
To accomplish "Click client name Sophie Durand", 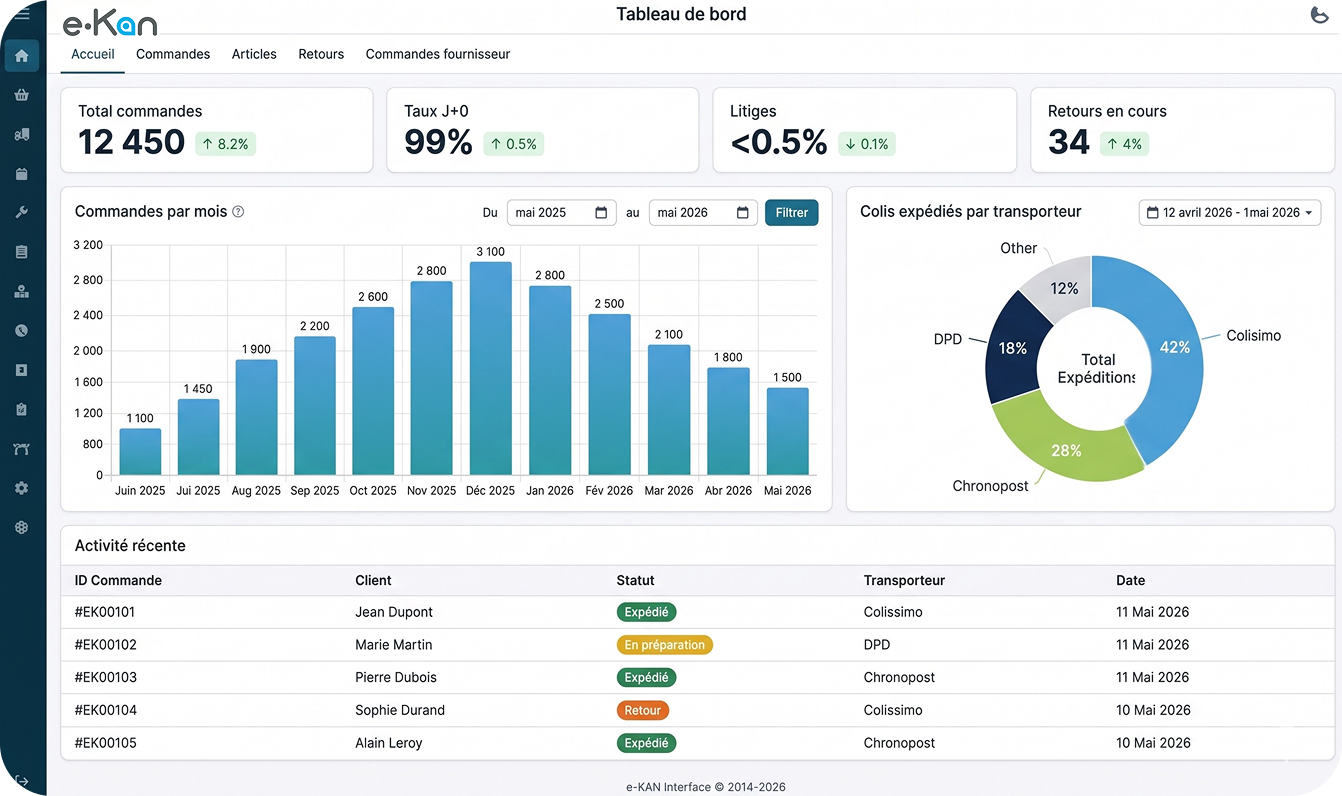I will click(x=400, y=710).
